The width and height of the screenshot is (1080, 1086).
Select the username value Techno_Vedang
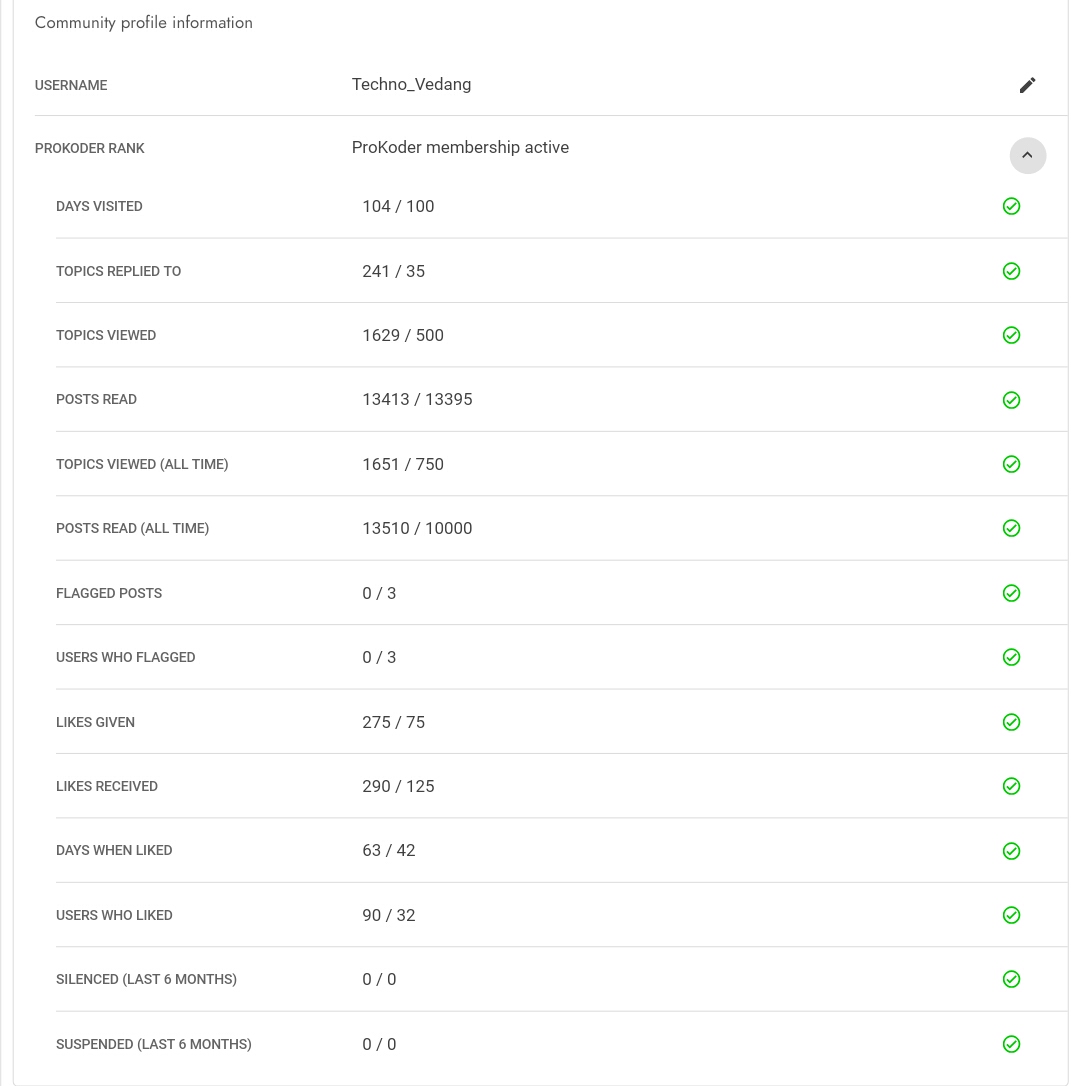[x=411, y=84]
